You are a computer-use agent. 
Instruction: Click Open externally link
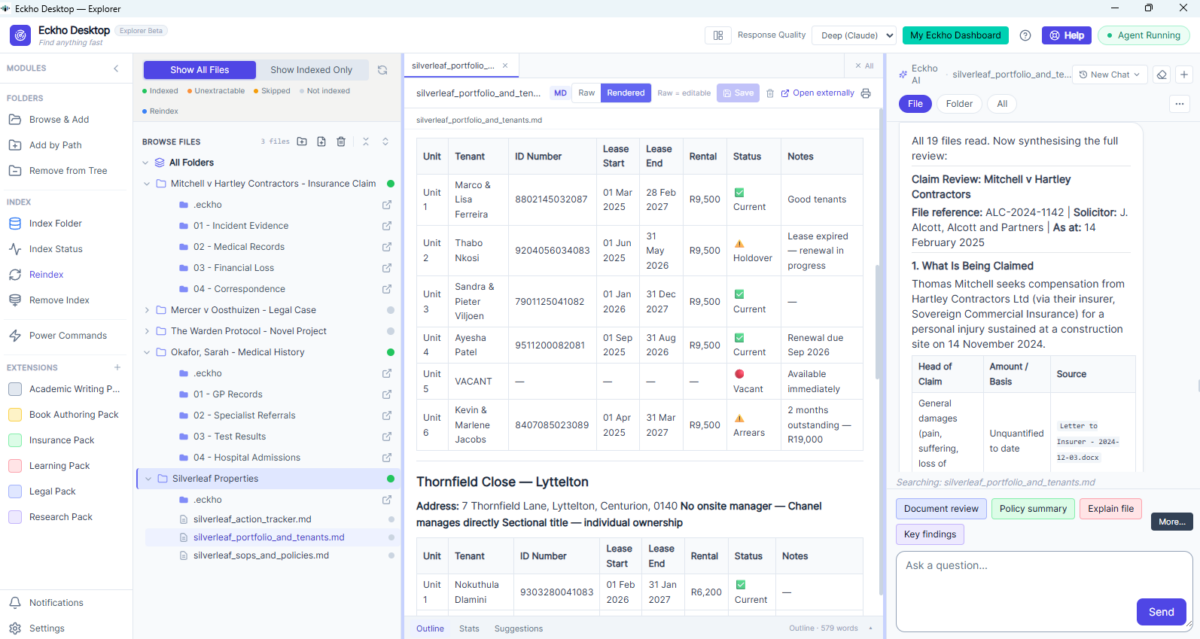tap(817, 93)
